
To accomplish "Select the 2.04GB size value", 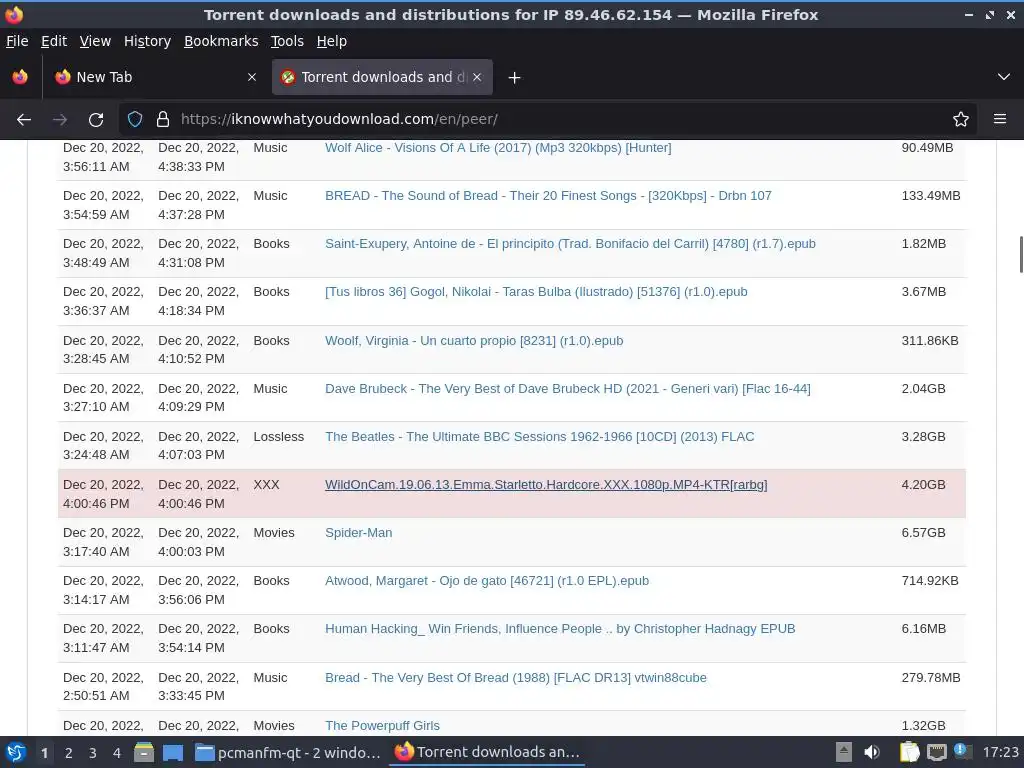I will [923, 389].
